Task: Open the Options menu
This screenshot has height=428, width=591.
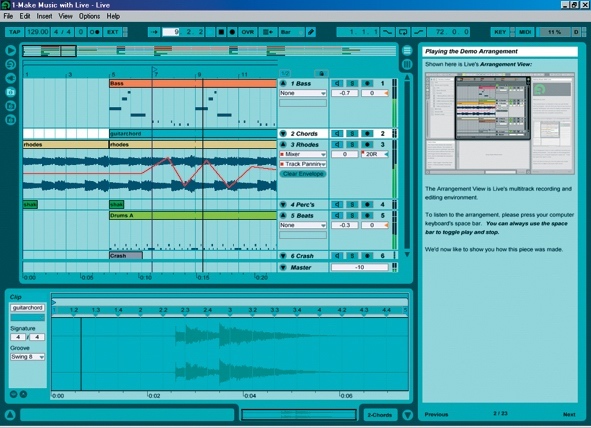Action: pyautogui.click(x=89, y=16)
